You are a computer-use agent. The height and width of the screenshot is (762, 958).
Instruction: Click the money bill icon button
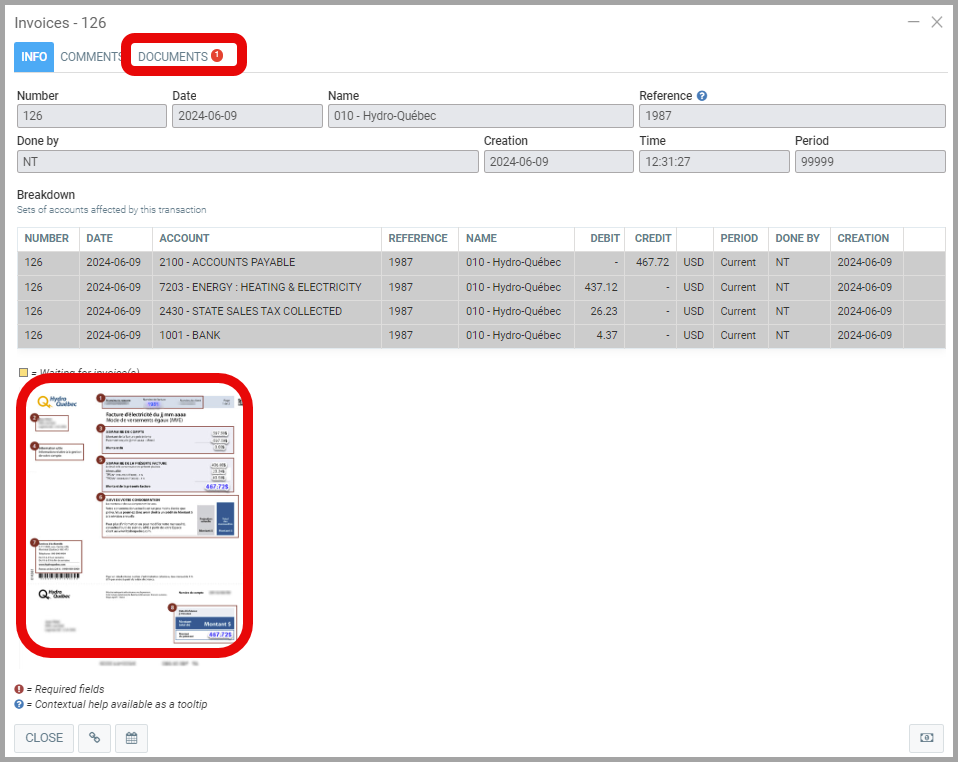pos(926,738)
